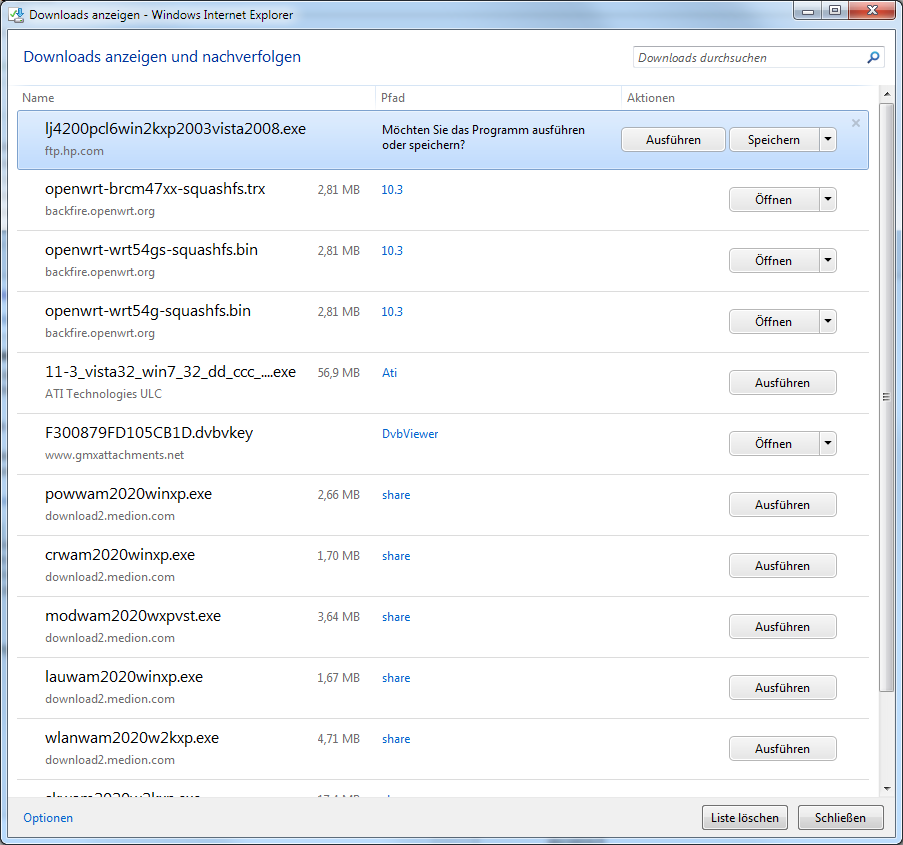Open share folder link for modwam2020wxpvst.exe

click(x=396, y=617)
